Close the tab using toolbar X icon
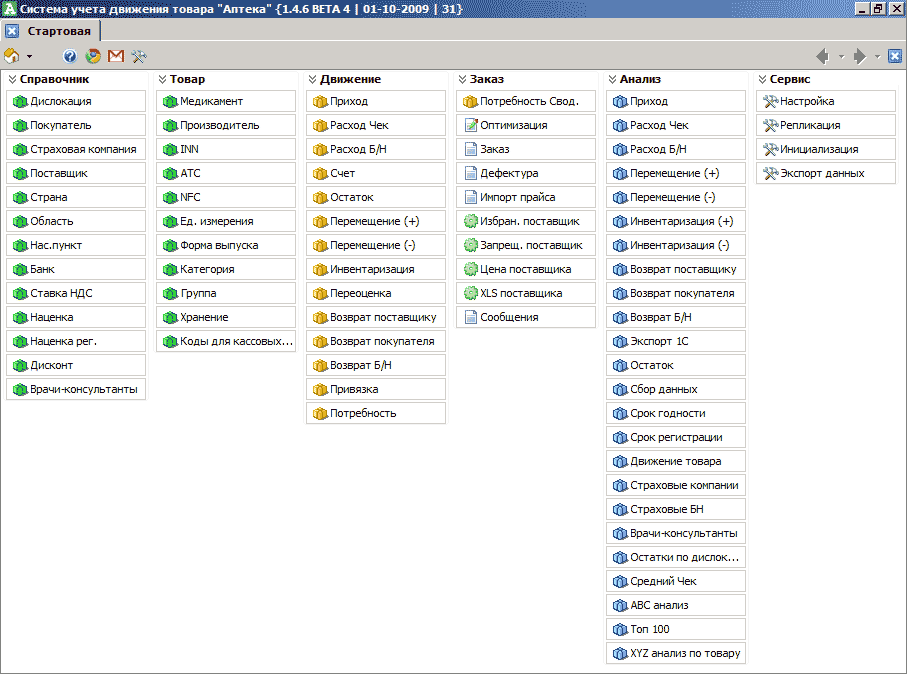This screenshot has width=907, height=674. pos(894,56)
